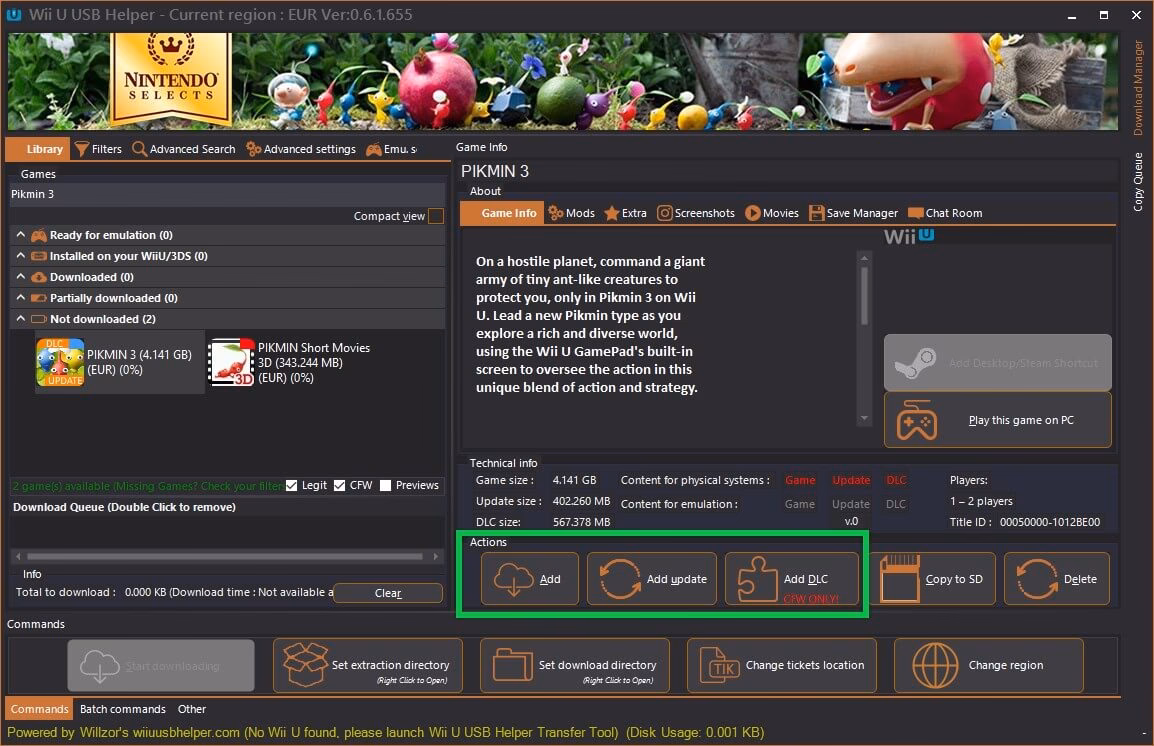The height and width of the screenshot is (746, 1154).
Task: Click the description scroll up arrow
Action: (x=864, y=257)
